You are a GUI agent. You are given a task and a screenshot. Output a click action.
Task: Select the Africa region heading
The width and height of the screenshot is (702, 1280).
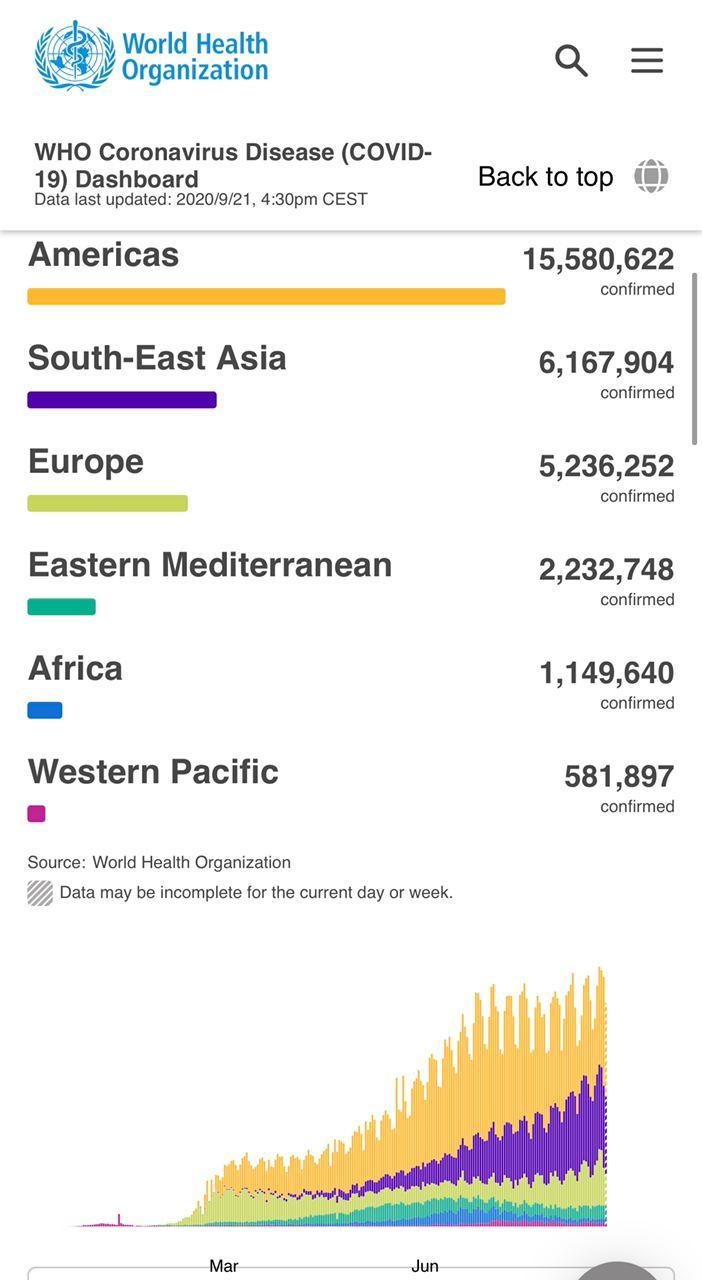76,669
